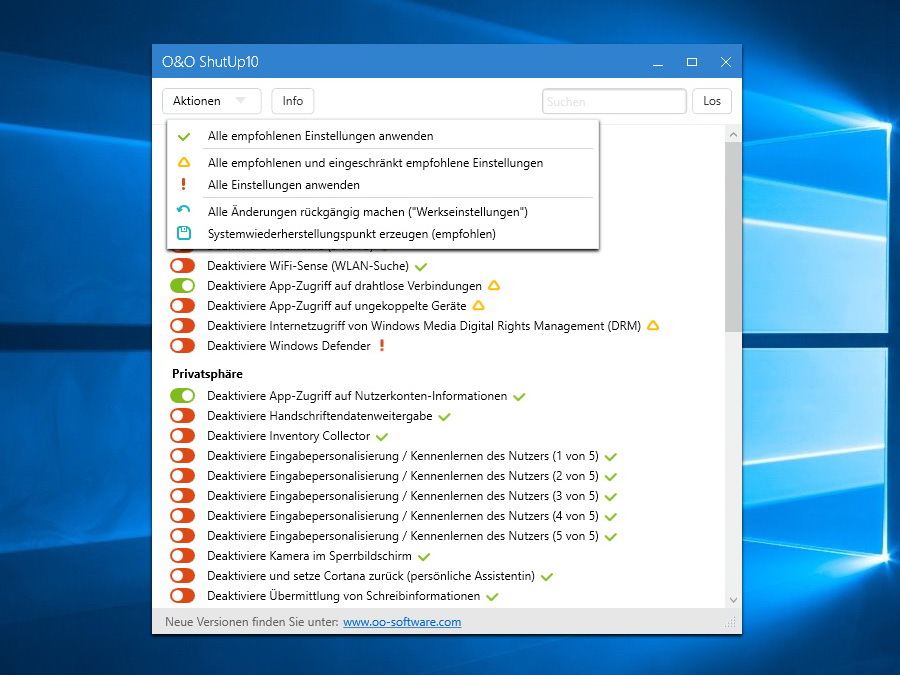This screenshot has width=900, height=675.
Task: Turn off App-Zugriff auf drahtlose Verbindungen toggle
Action: pyautogui.click(x=183, y=286)
